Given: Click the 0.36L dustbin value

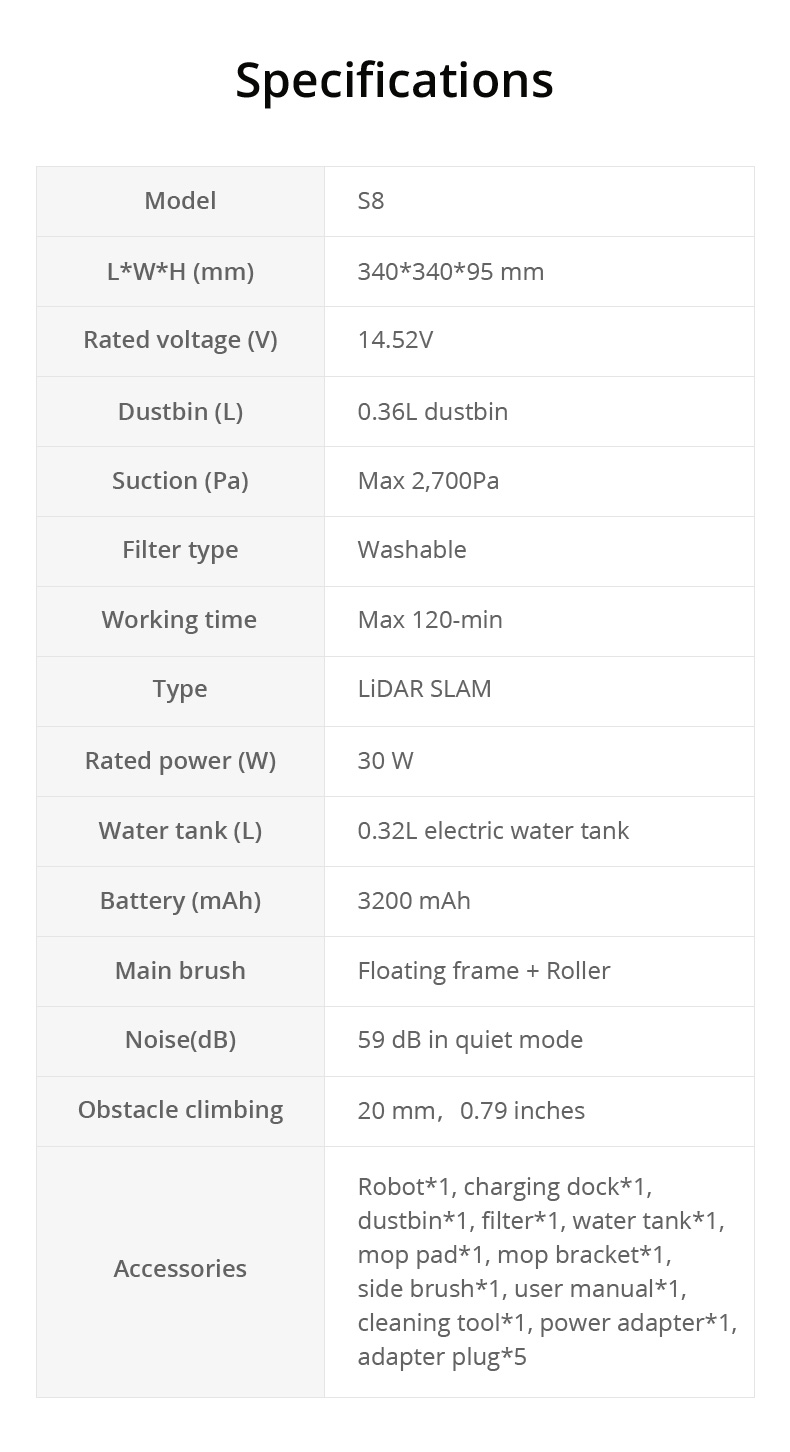Looking at the screenshot, I should pos(433,411).
